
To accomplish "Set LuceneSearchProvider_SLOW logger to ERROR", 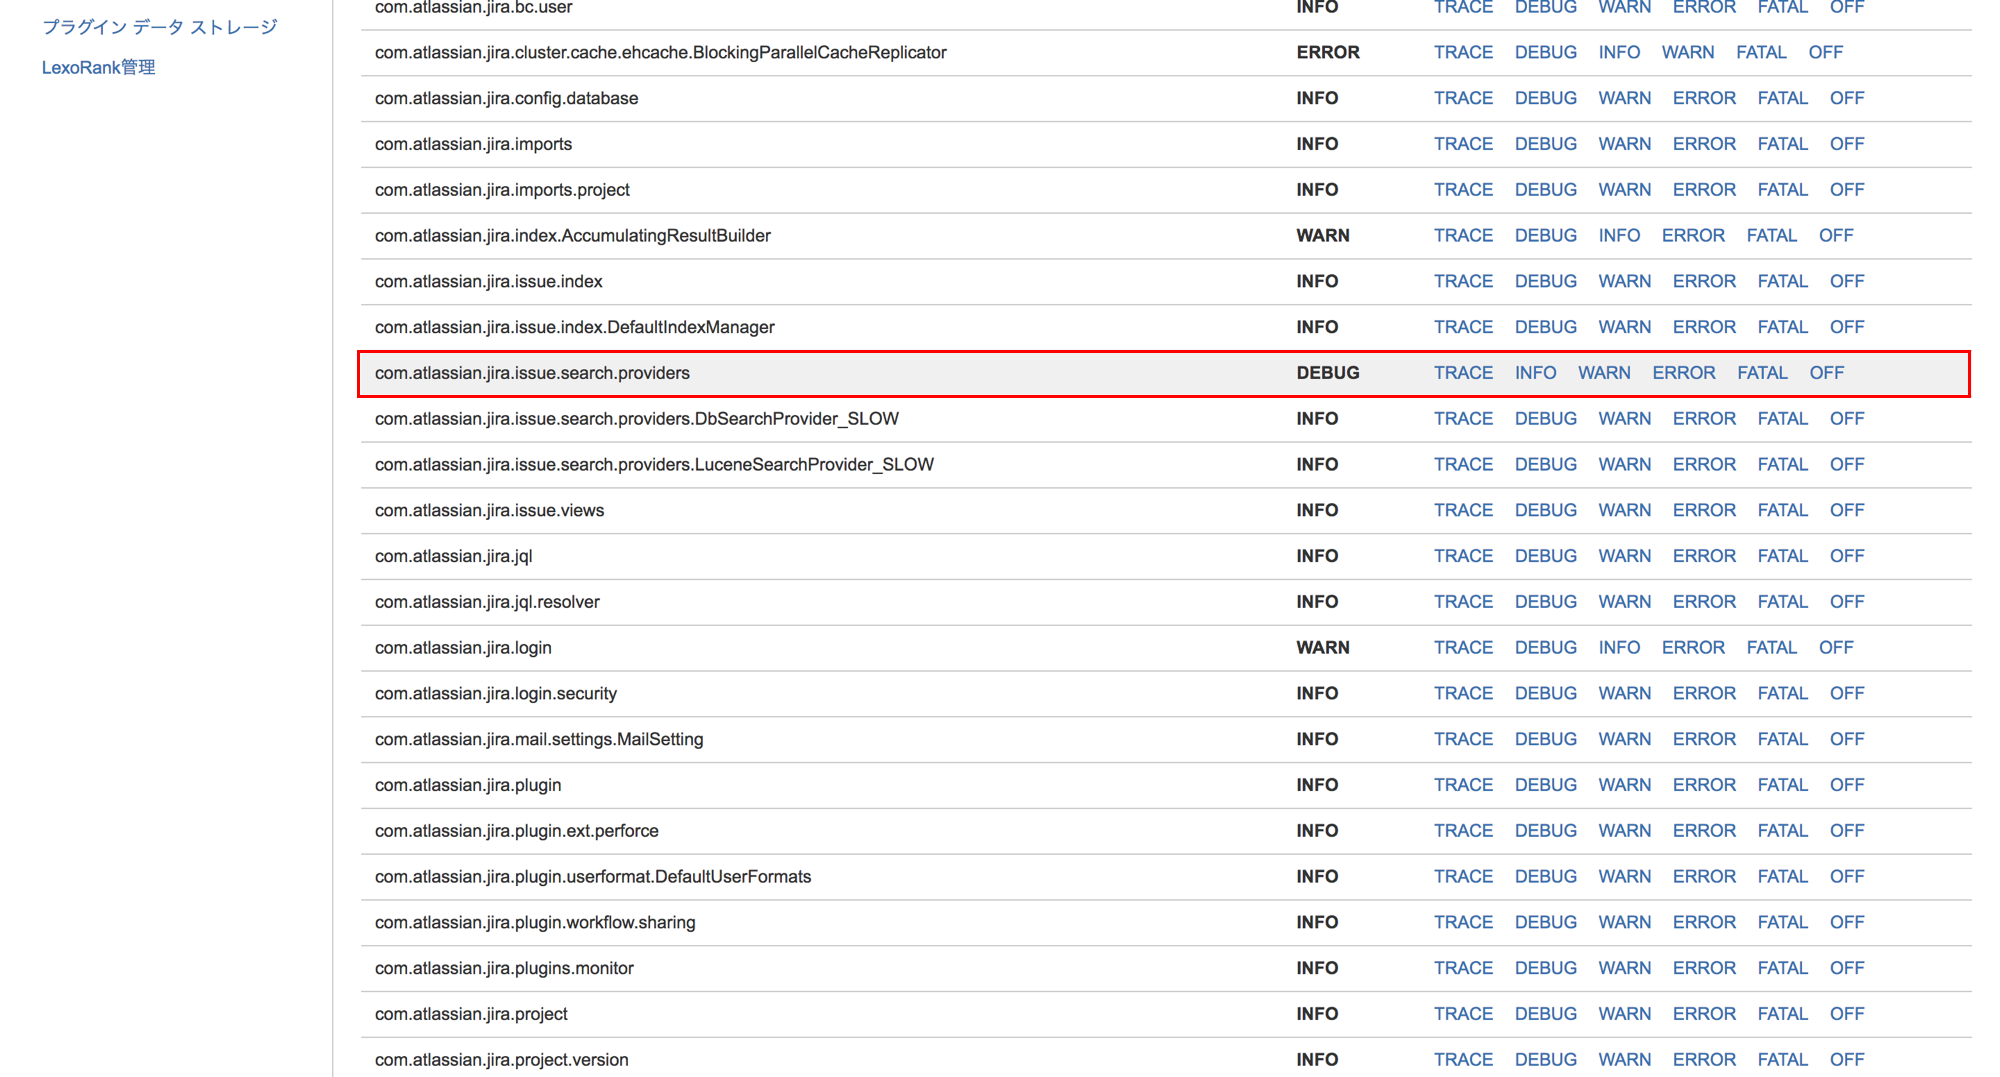I will point(1704,465).
